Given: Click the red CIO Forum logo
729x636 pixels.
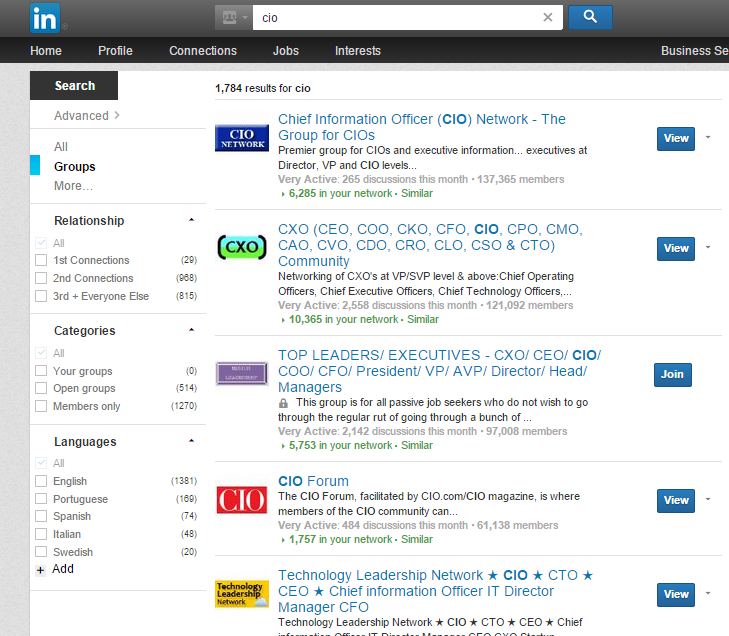Looking at the screenshot, I should tap(242, 500).
